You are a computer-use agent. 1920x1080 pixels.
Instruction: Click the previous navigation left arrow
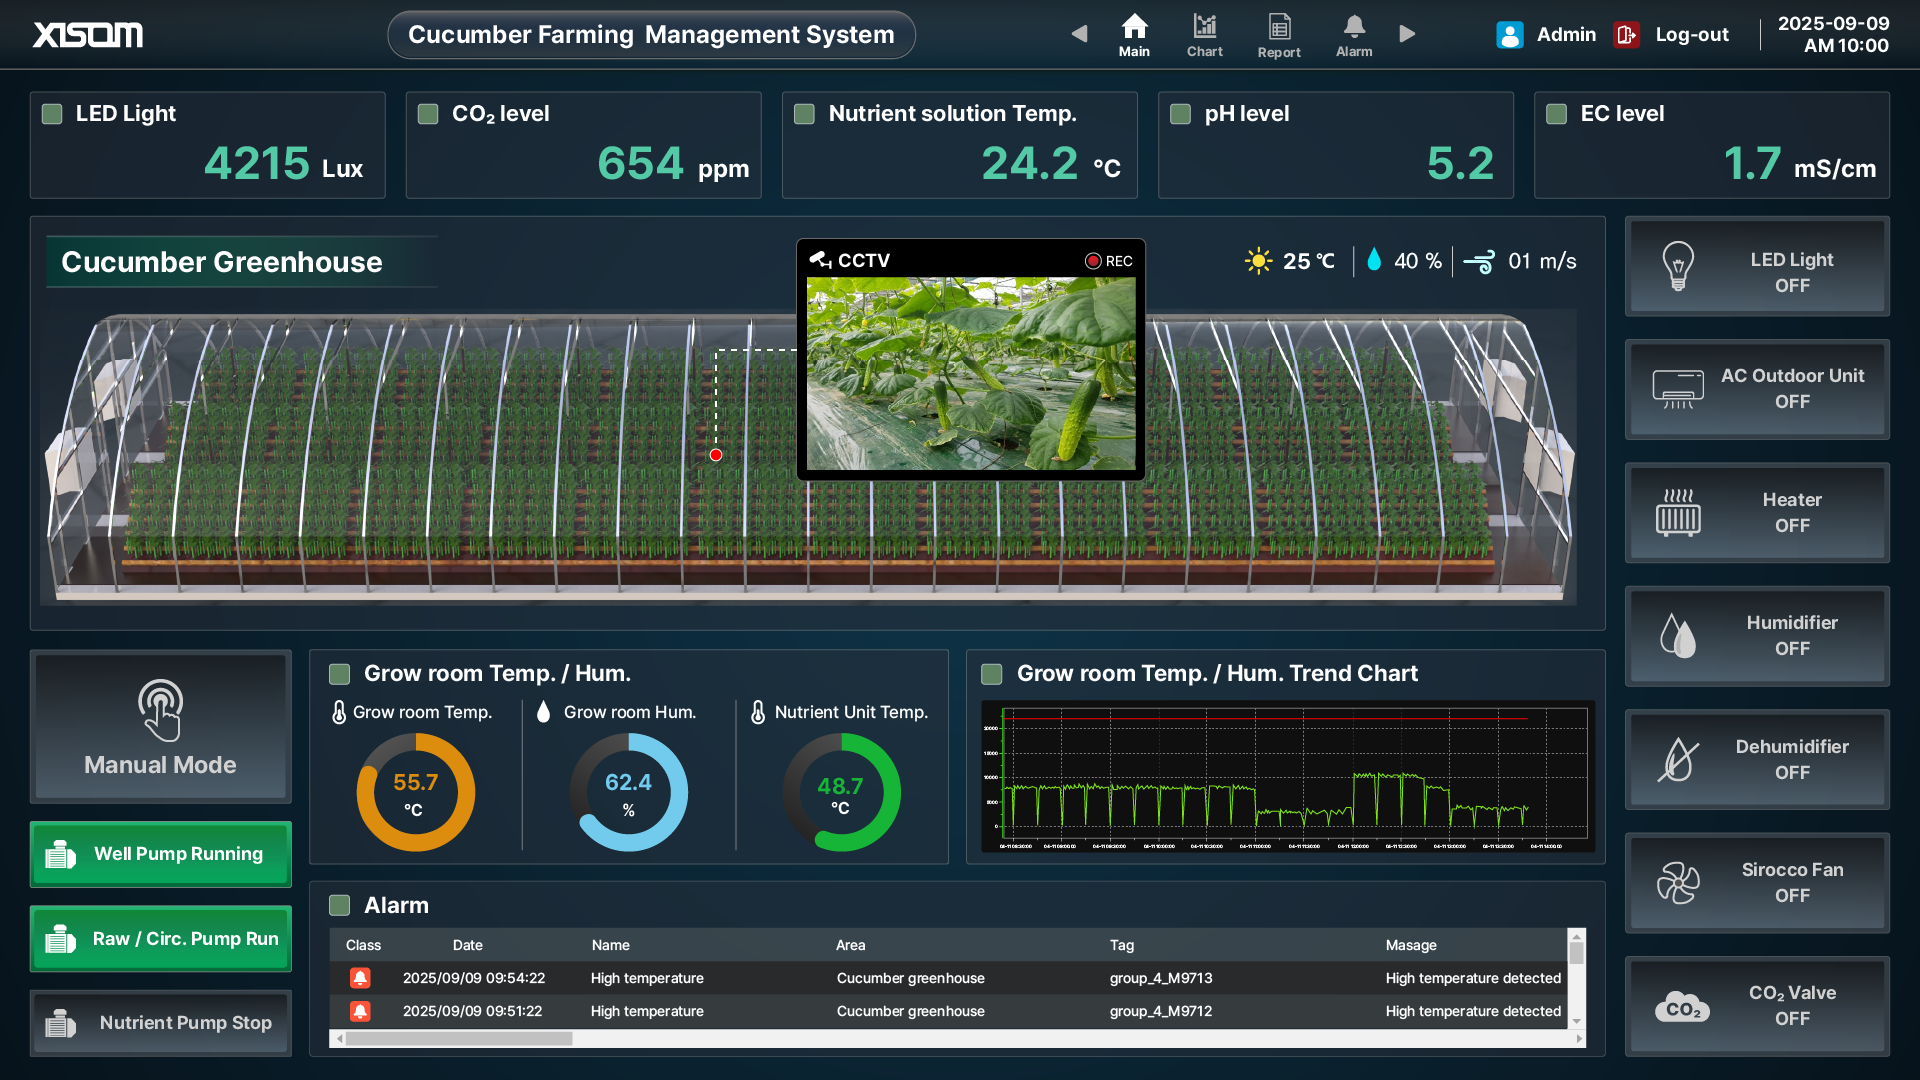coord(1079,34)
